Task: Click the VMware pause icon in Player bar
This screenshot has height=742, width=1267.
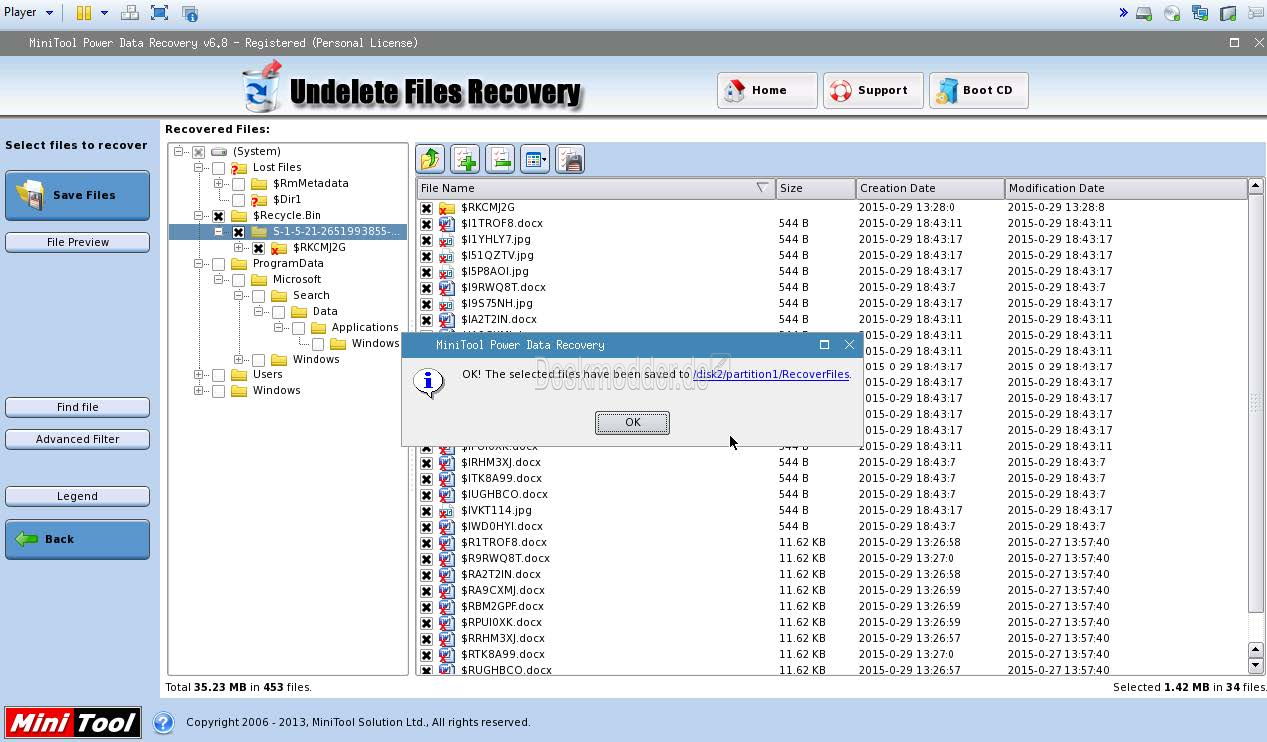Action: (84, 13)
